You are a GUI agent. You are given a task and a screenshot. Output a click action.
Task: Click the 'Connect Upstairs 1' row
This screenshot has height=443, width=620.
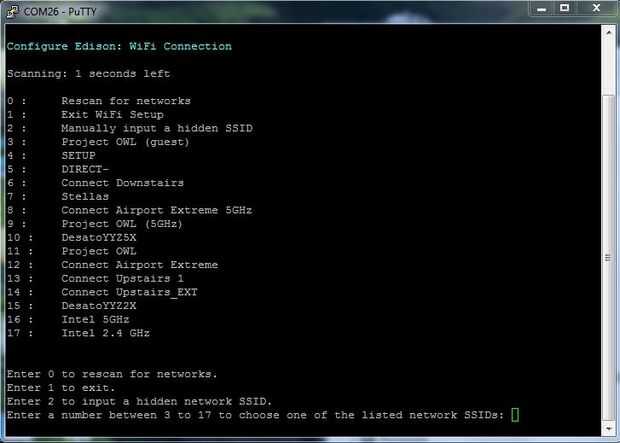(95, 278)
